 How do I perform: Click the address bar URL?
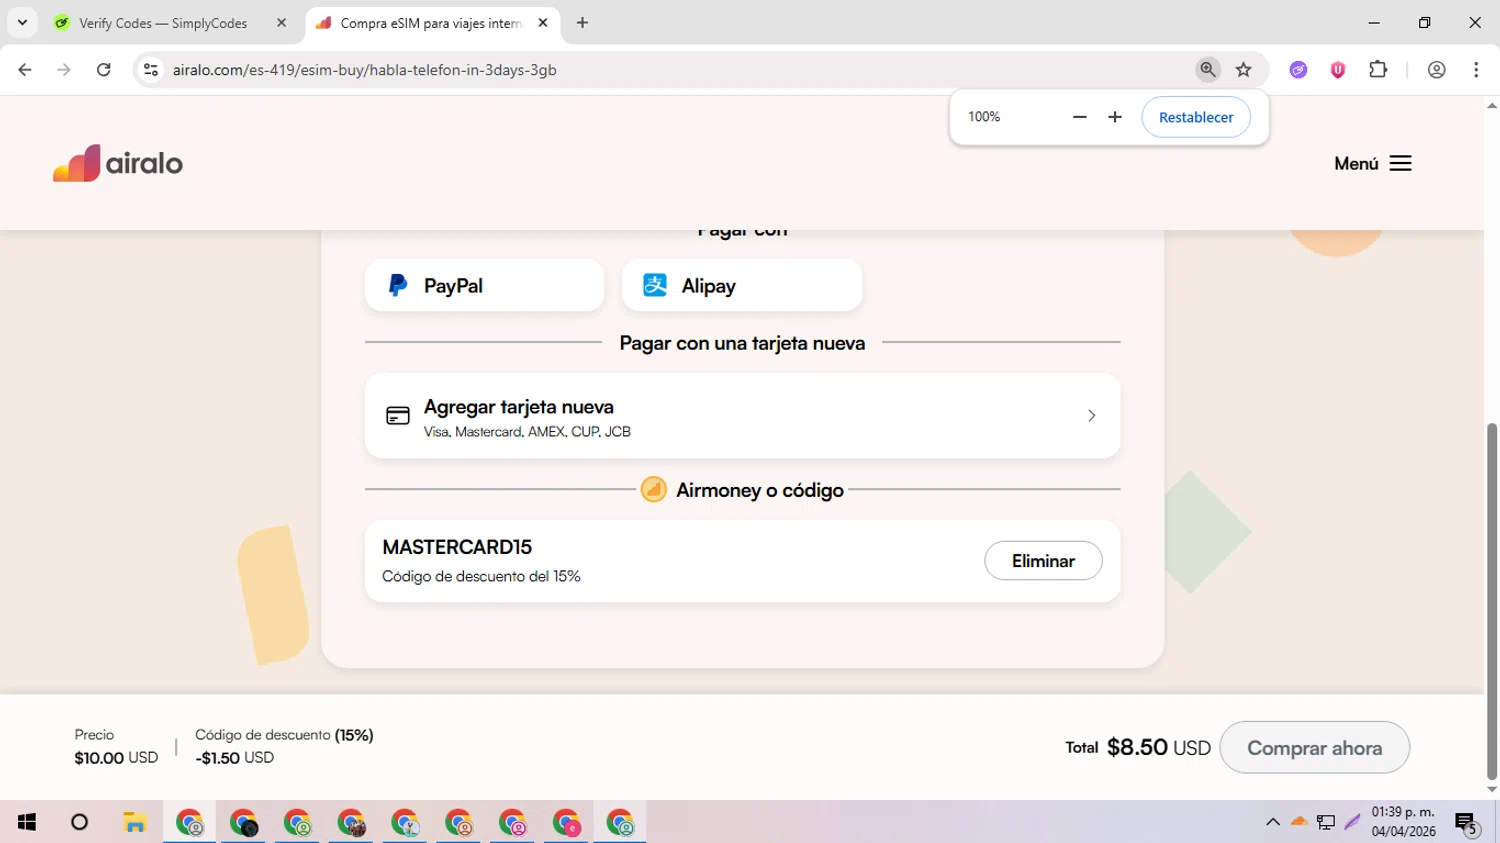coord(364,70)
